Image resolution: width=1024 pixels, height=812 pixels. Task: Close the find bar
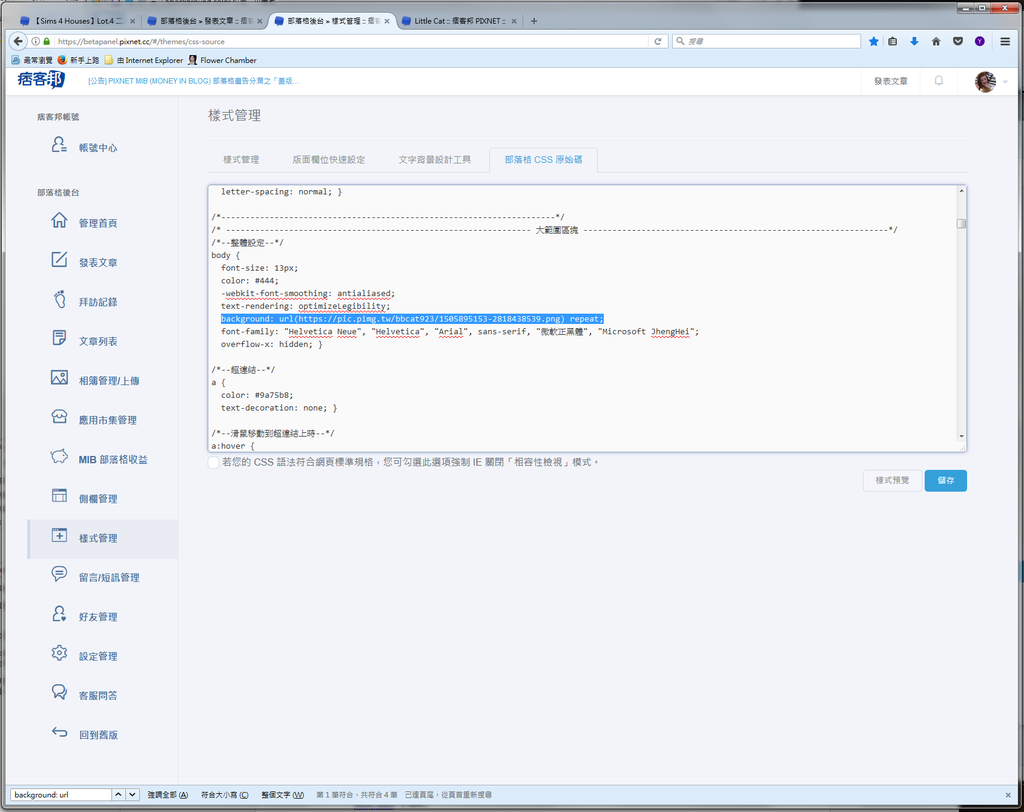pos(1008,794)
